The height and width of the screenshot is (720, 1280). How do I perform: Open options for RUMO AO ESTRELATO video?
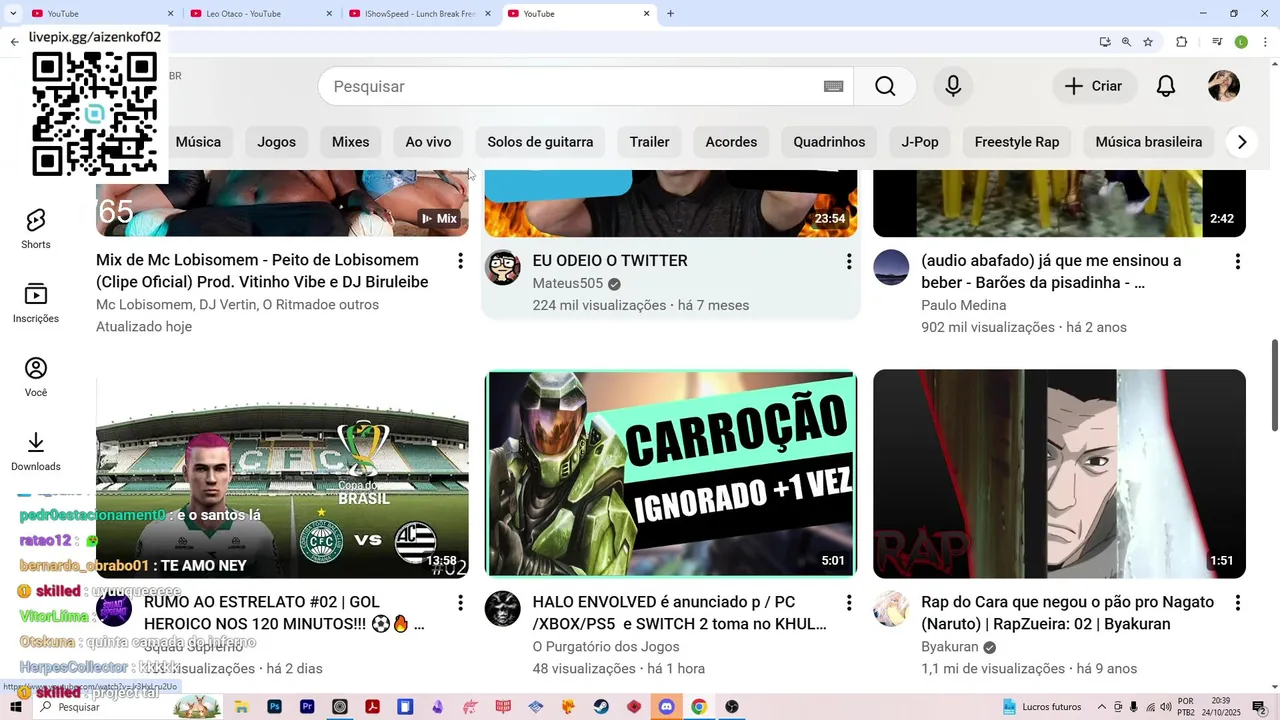click(460, 603)
